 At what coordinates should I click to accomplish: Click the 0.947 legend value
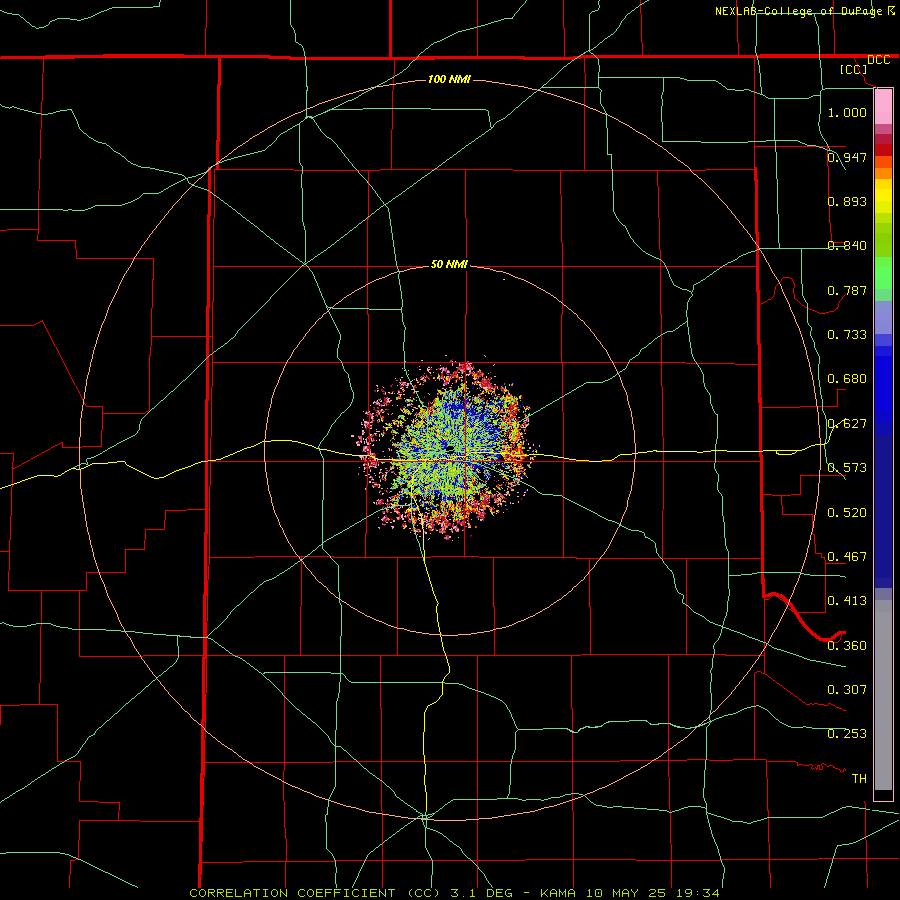pos(847,157)
